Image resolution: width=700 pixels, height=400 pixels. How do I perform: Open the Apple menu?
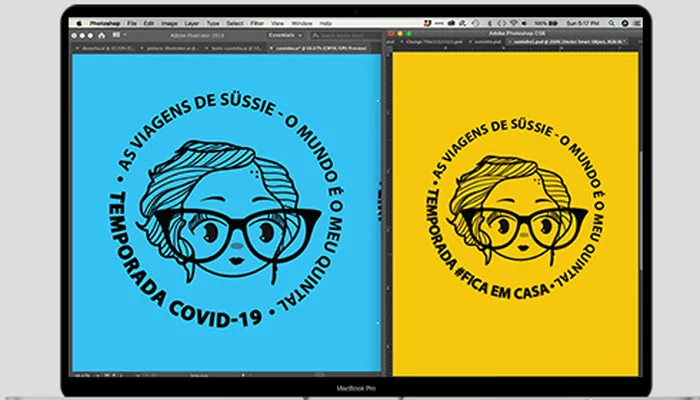click(79, 23)
